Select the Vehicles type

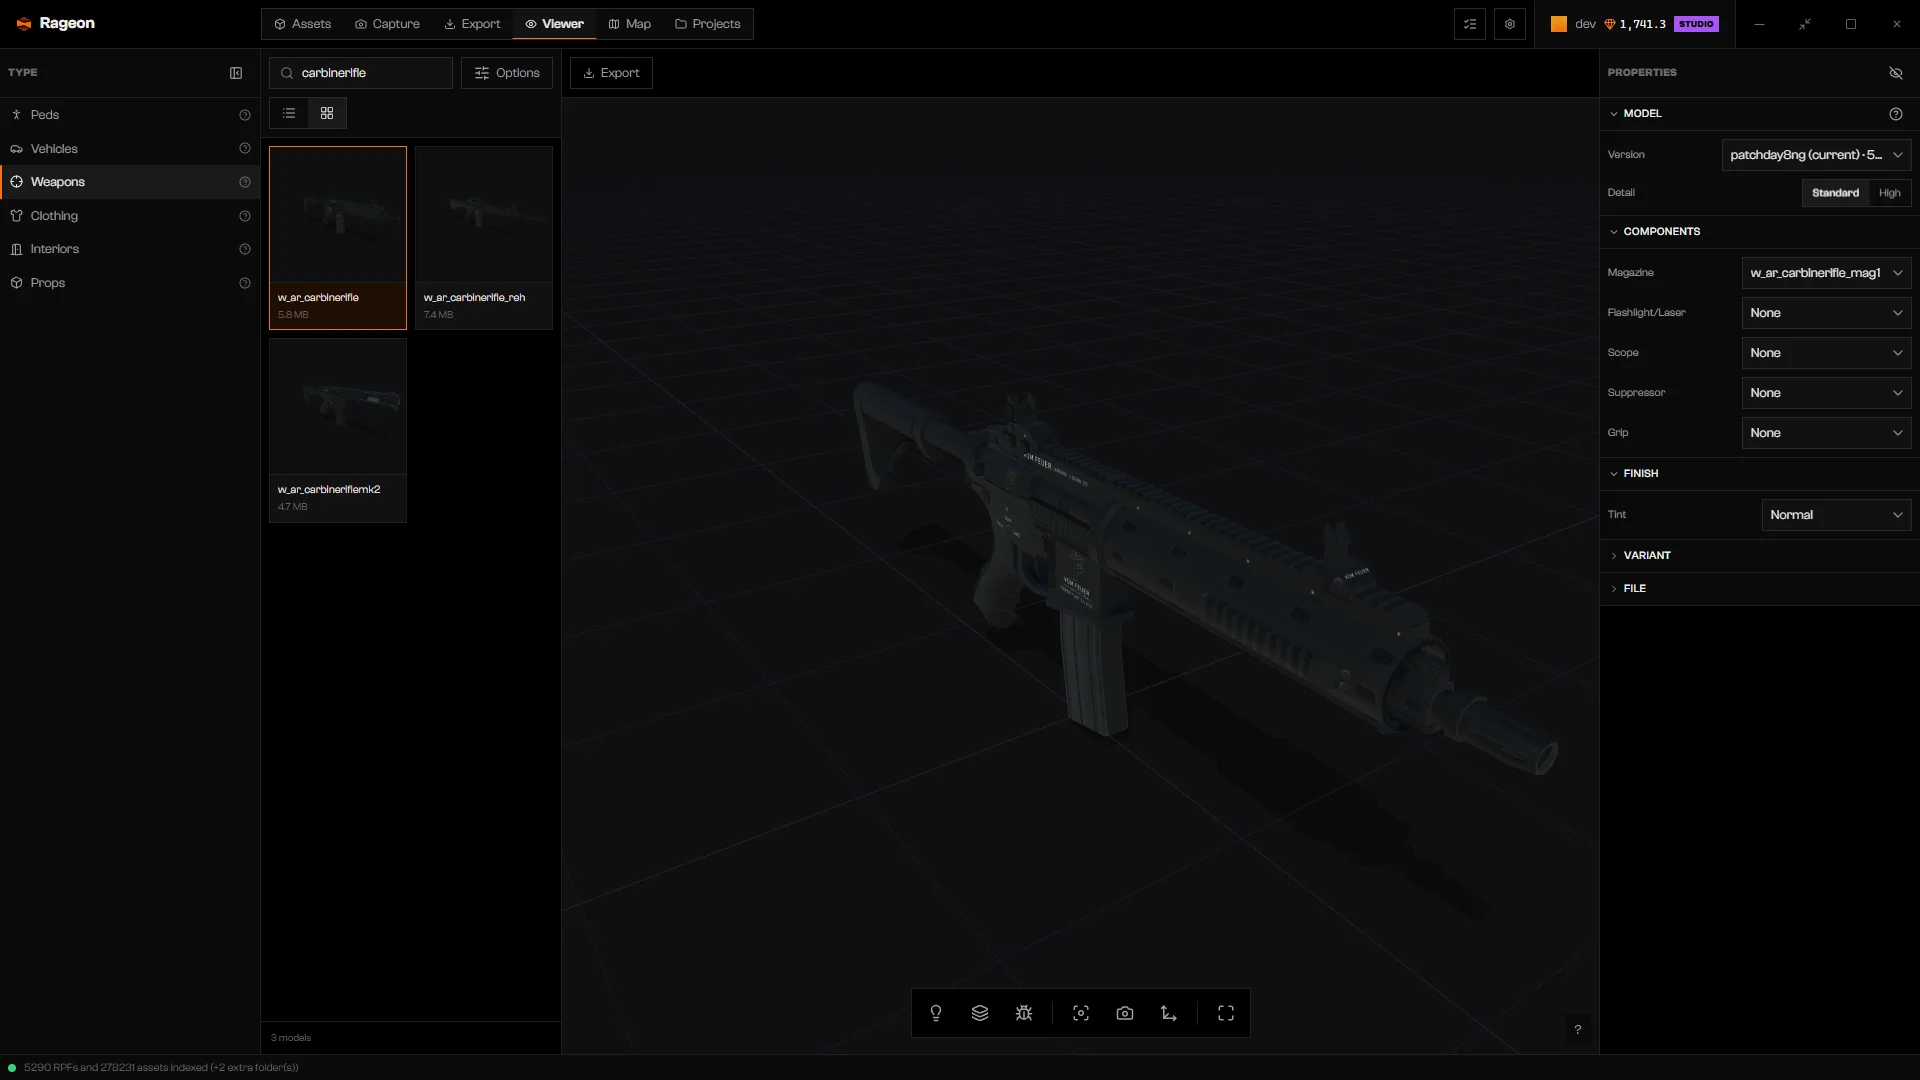pyautogui.click(x=130, y=149)
